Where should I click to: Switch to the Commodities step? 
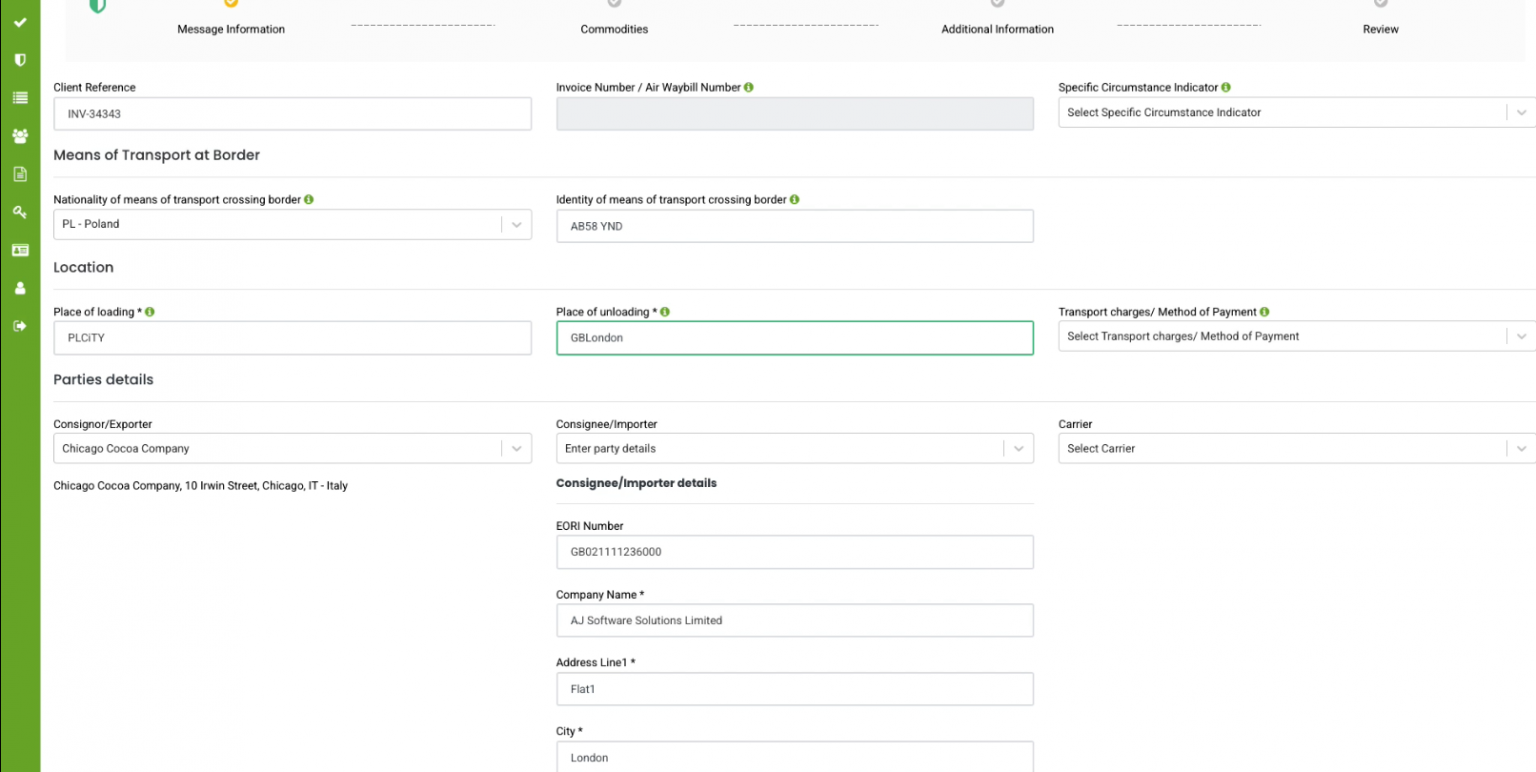pyautogui.click(x=613, y=29)
